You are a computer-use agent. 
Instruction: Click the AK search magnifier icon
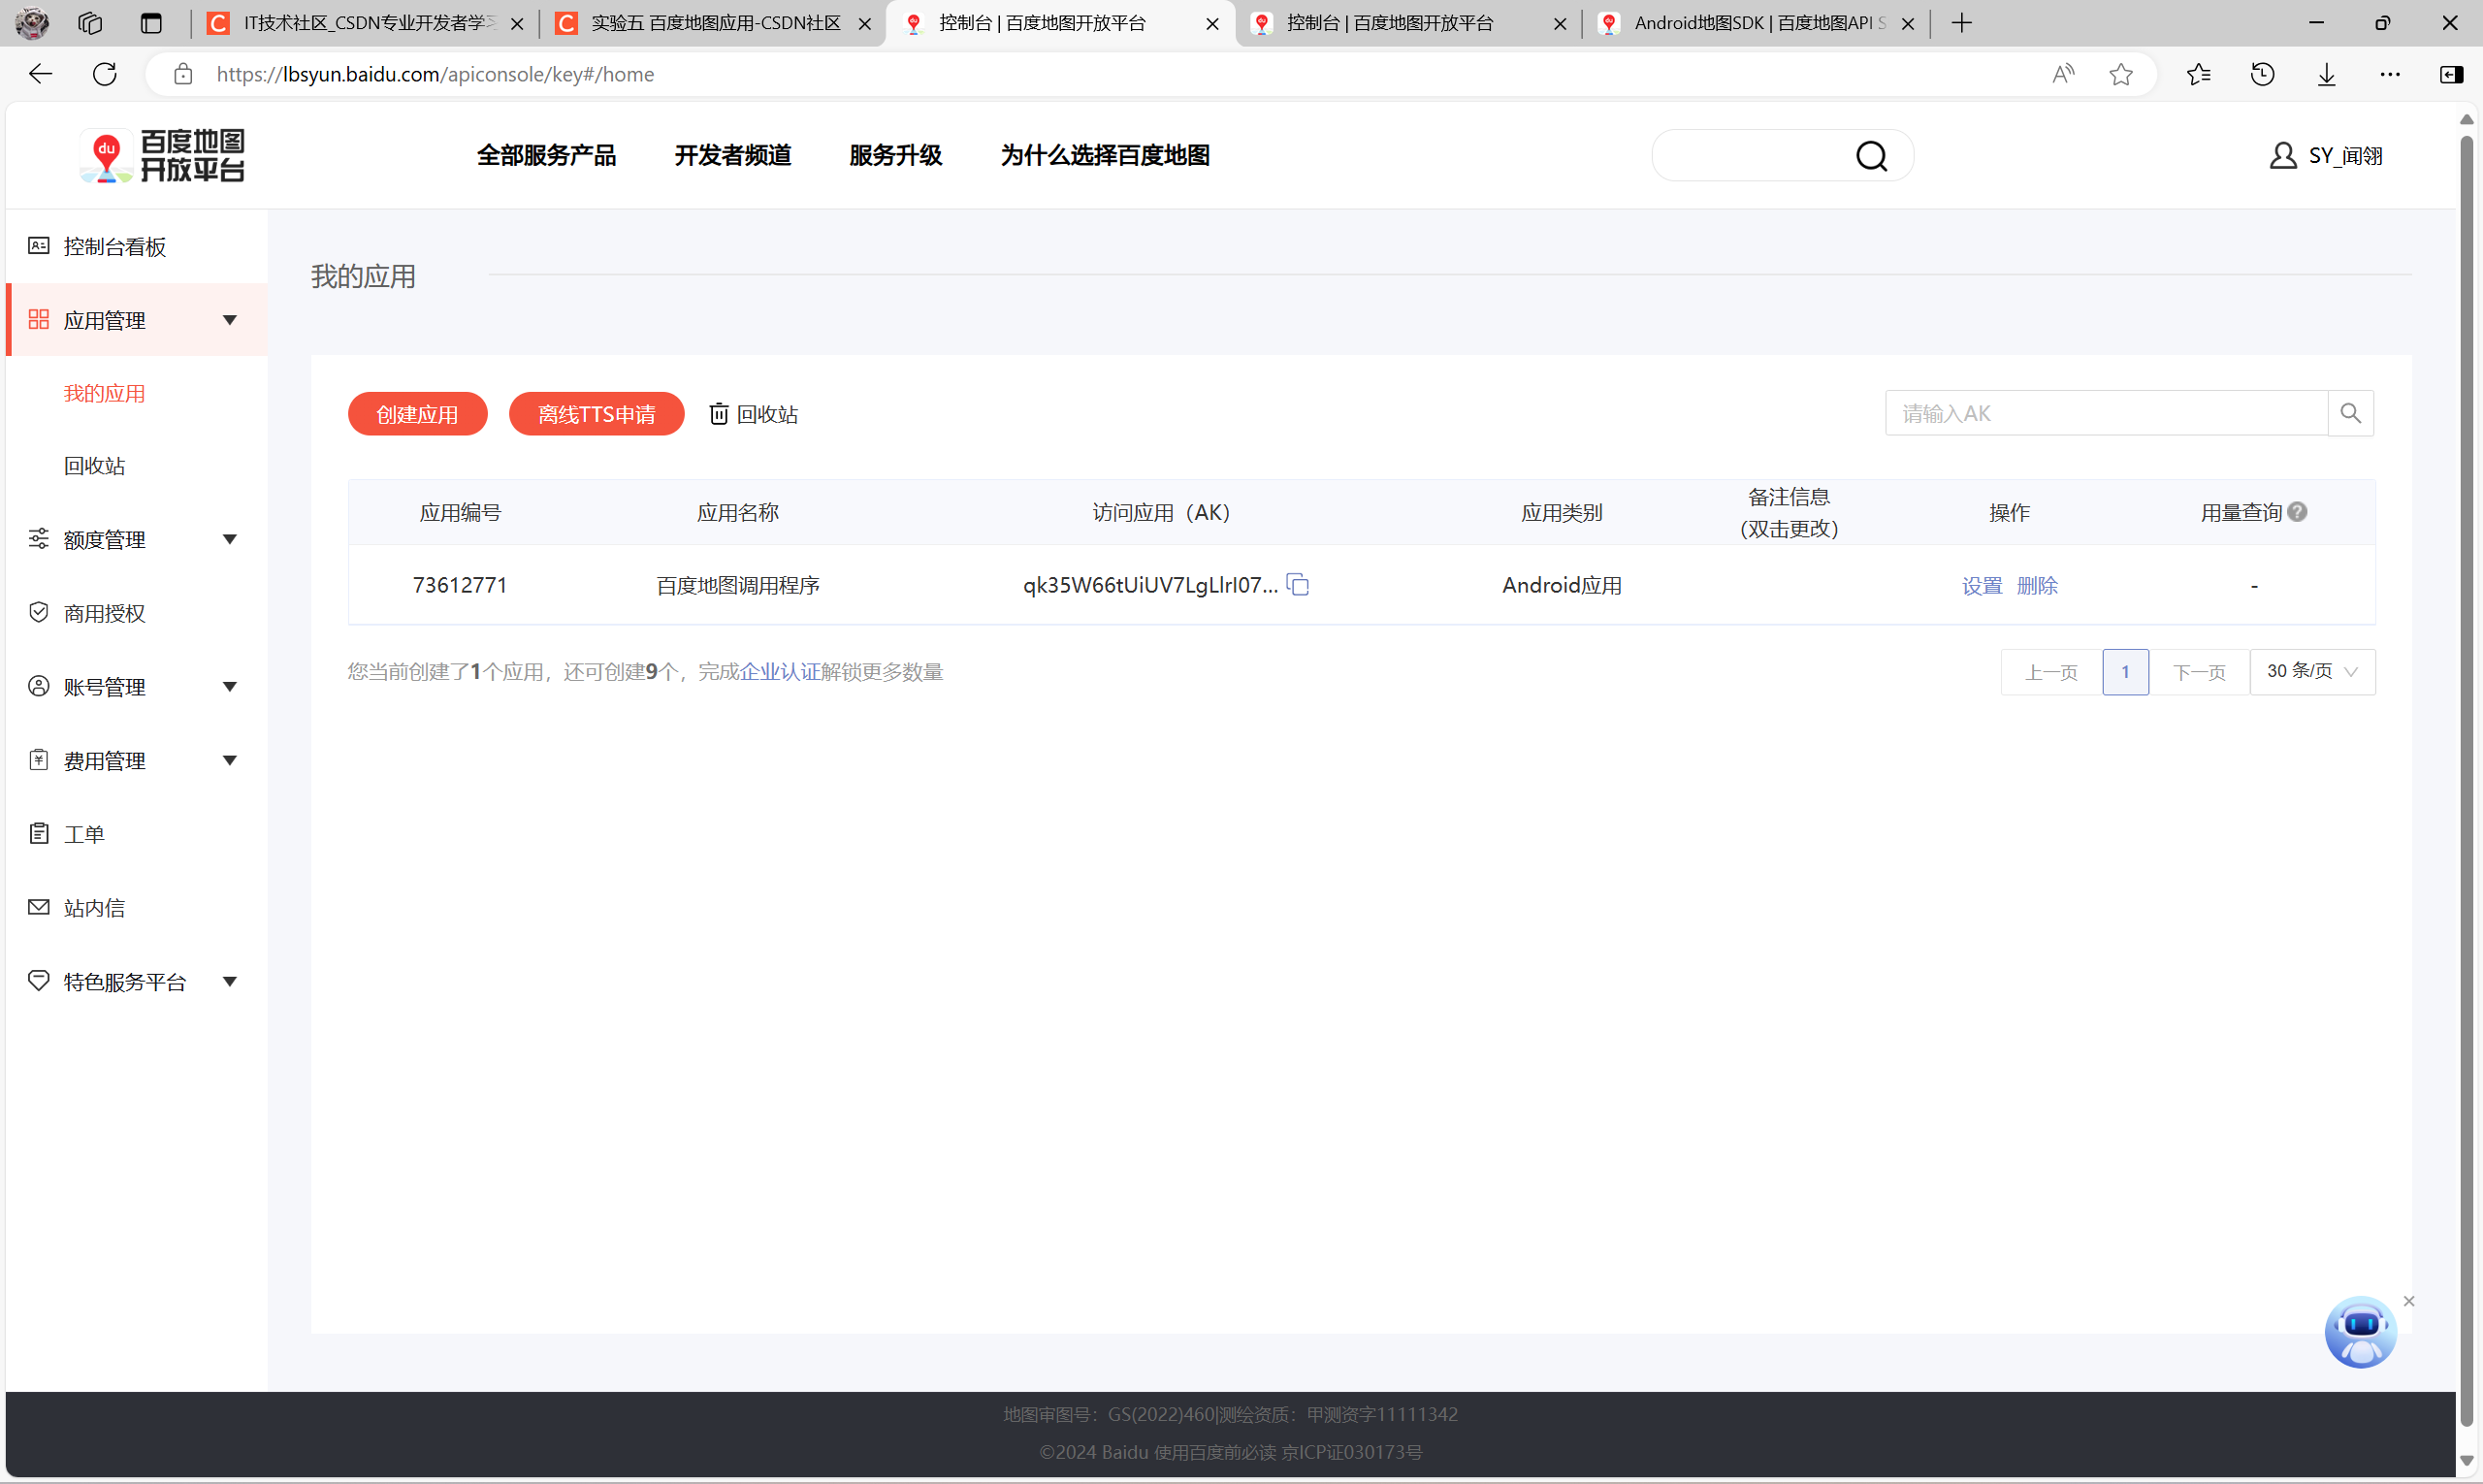[2350, 413]
